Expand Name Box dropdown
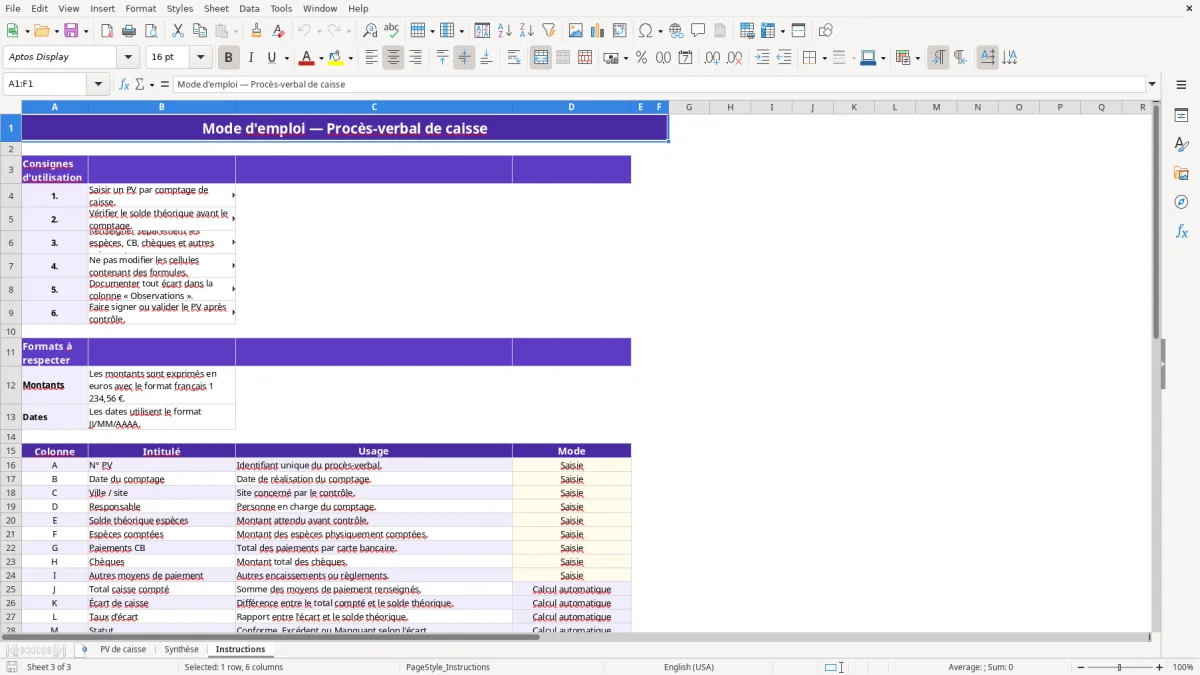The width and height of the screenshot is (1200, 675). pyautogui.click(x=98, y=84)
